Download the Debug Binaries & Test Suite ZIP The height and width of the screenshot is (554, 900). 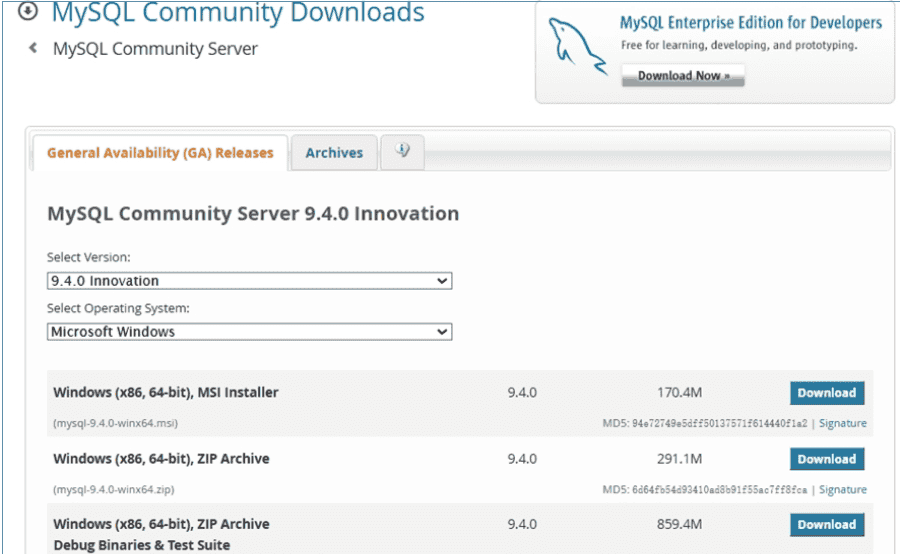[827, 525]
